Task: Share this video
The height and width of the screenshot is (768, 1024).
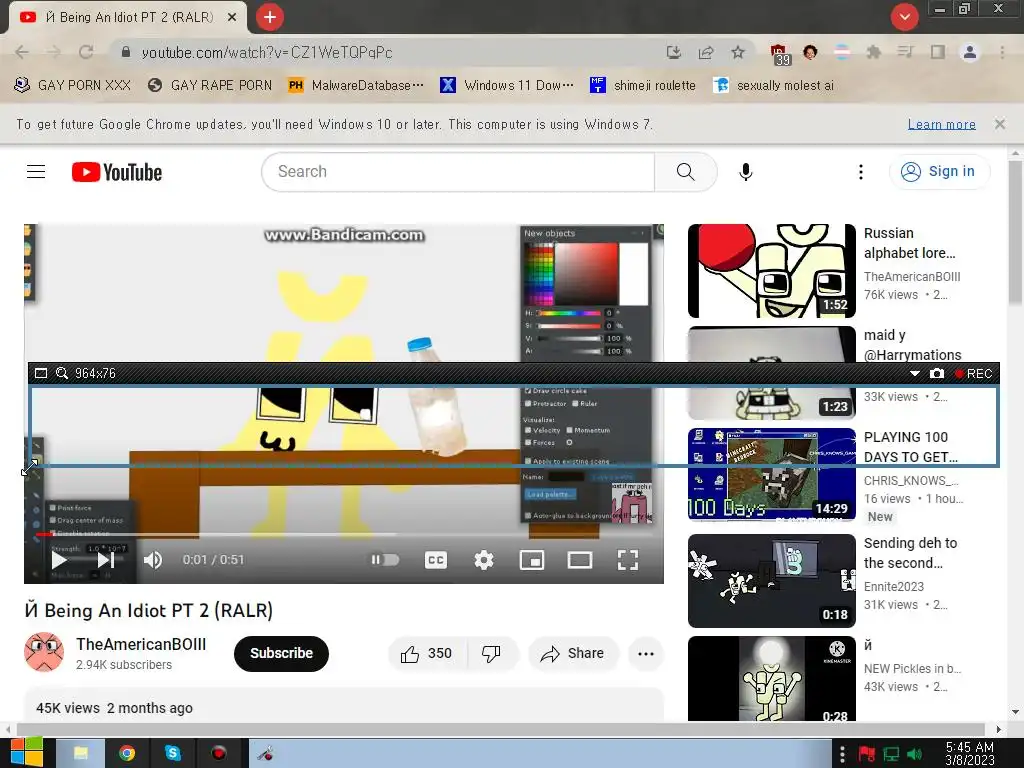Action: tap(573, 654)
